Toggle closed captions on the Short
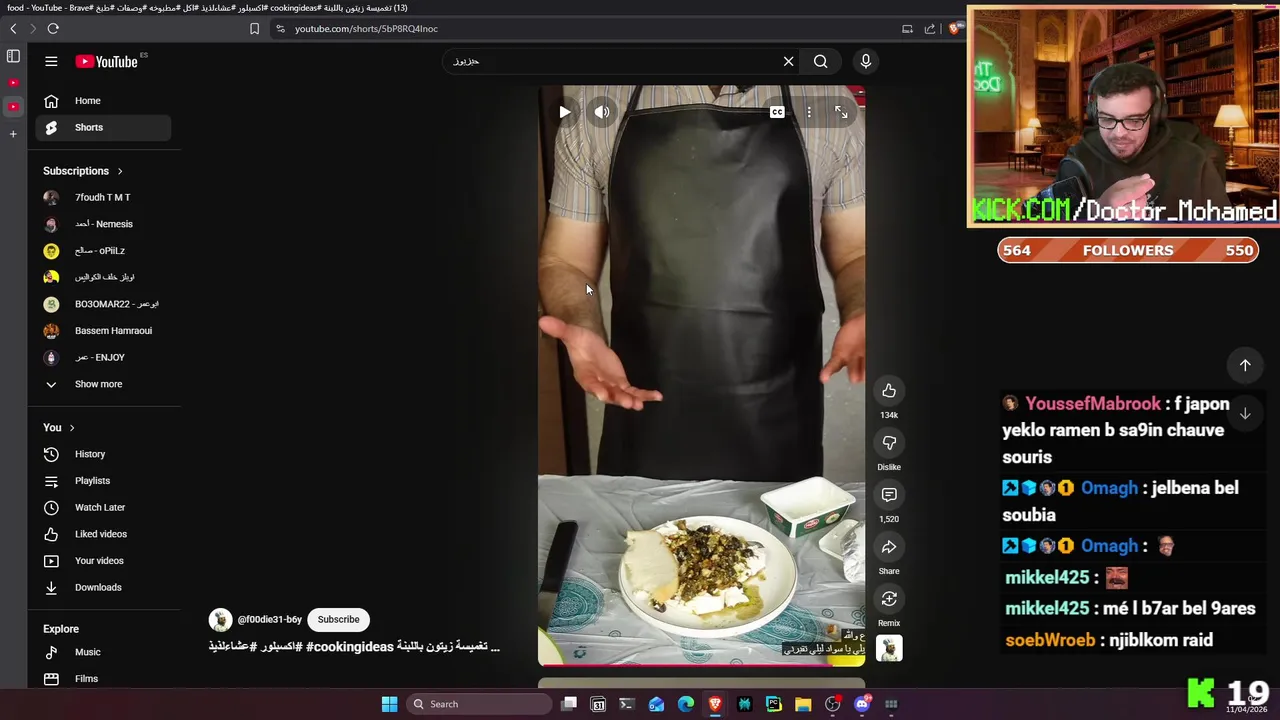Image resolution: width=1280 pixels, height=720 pixels. tap(777, 112)
